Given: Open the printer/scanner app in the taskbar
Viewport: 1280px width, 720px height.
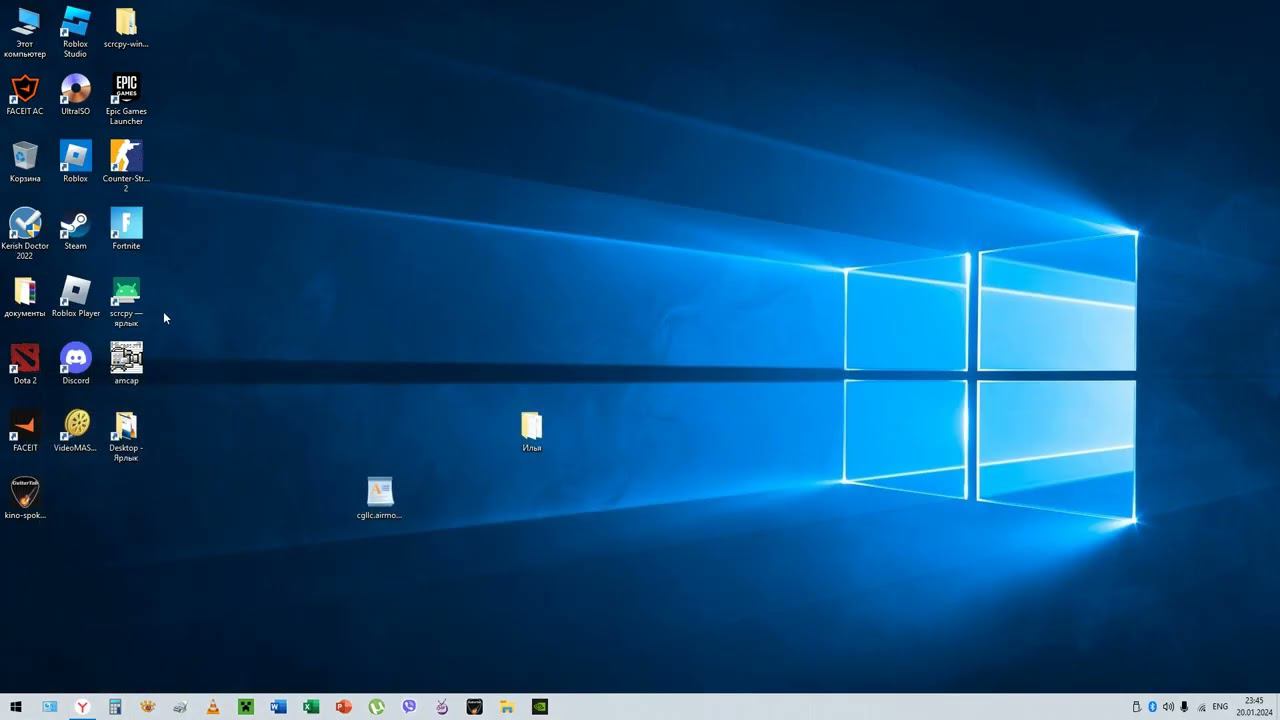Looking at the screenshot, I should (x=180, y=707).
